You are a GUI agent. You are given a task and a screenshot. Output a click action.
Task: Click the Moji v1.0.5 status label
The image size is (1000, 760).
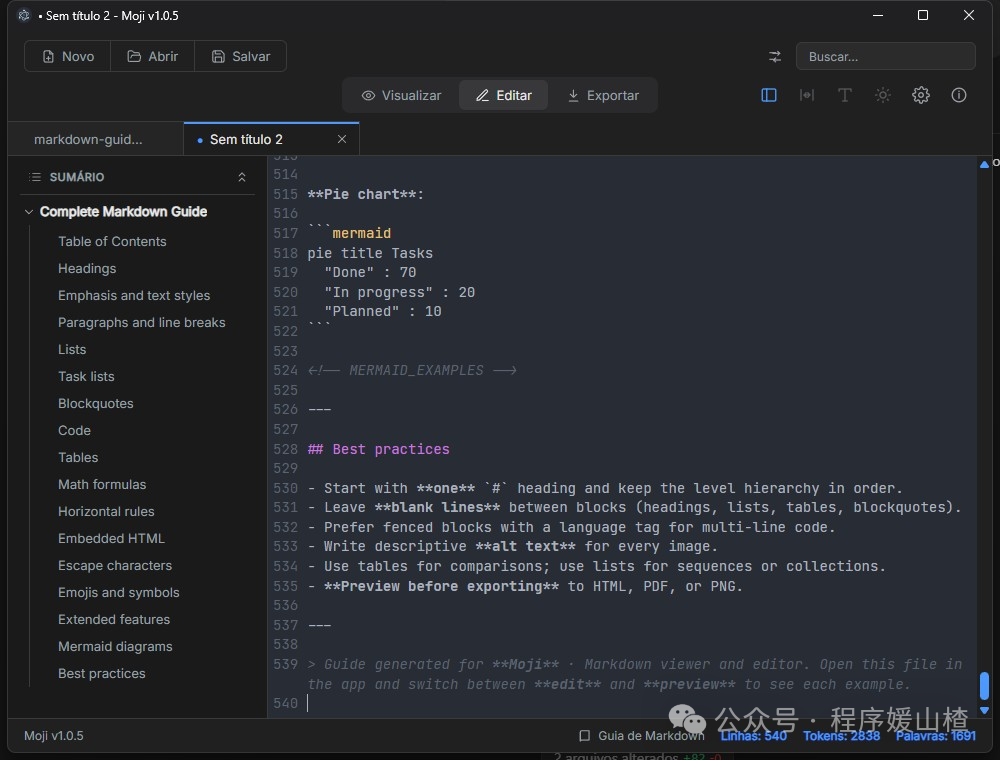54,736
